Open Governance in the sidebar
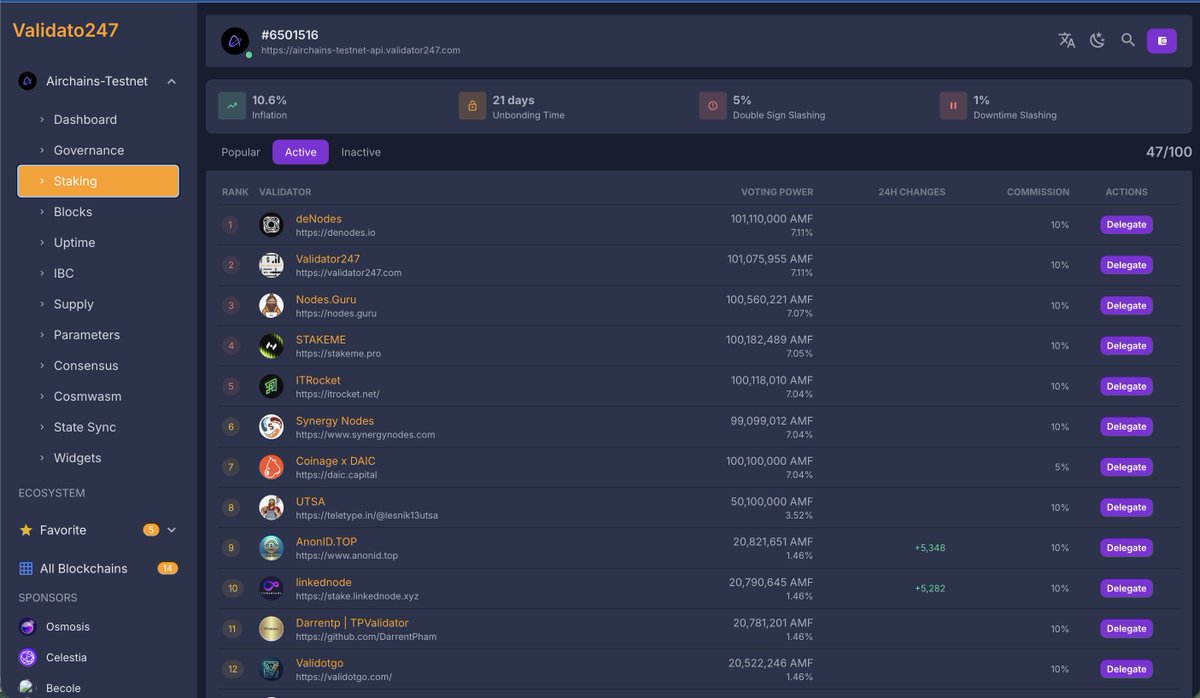 [98, 150]
